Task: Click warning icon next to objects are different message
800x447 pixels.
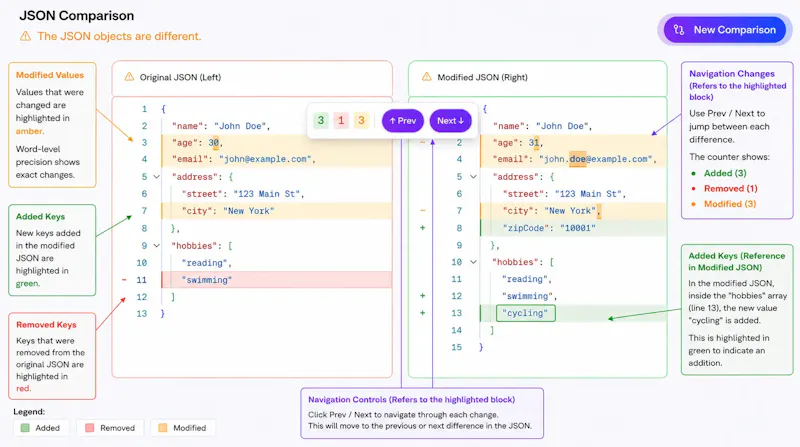Action: [x=25, y=36]
